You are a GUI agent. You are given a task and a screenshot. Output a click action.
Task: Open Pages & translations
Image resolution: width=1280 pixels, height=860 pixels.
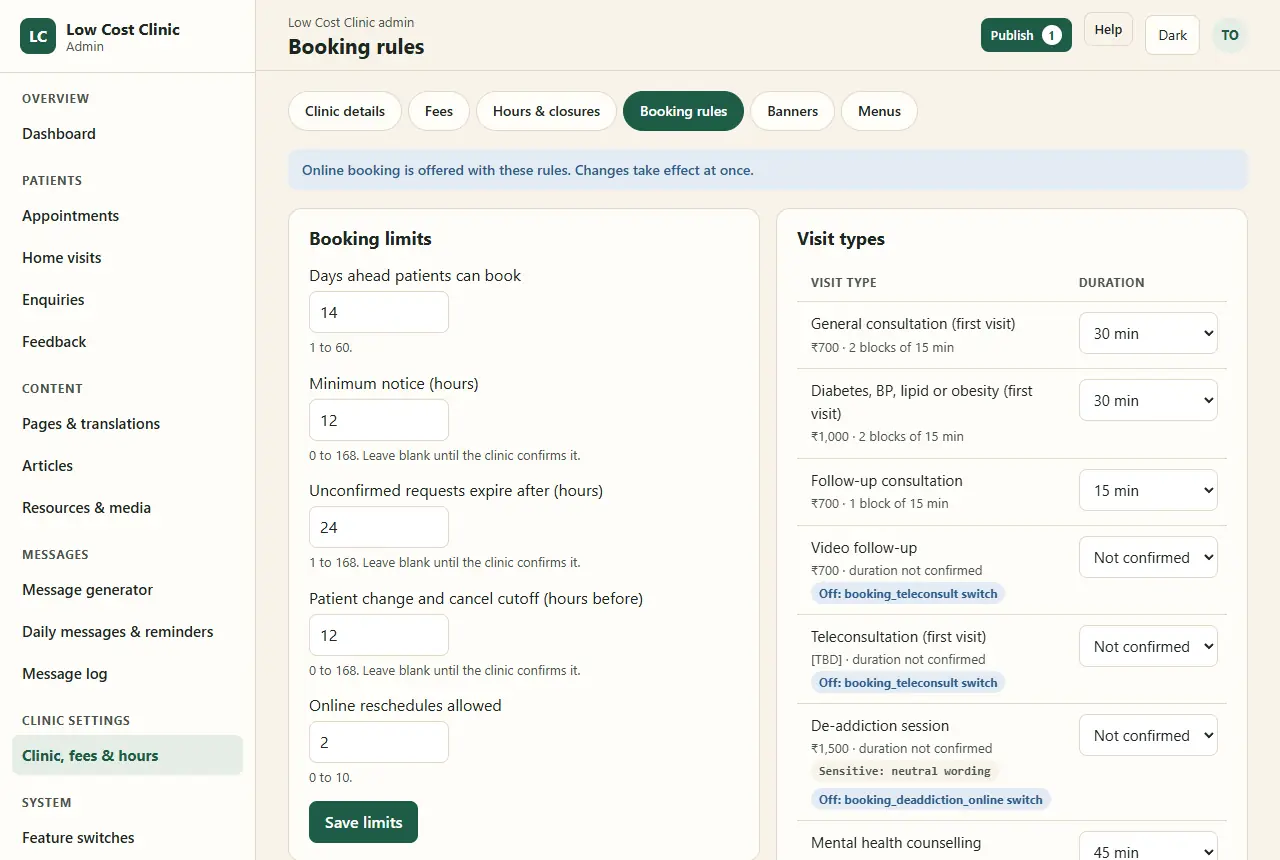point(127,424)
